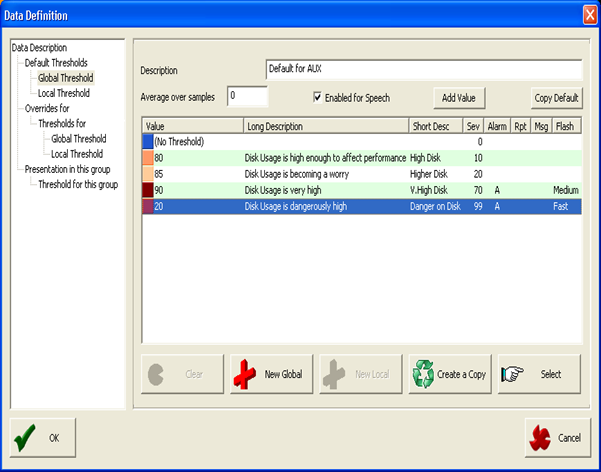Screen dimensions: 601x472
Task: Click the green checkmark OK icon
Action: click(27, 438)
